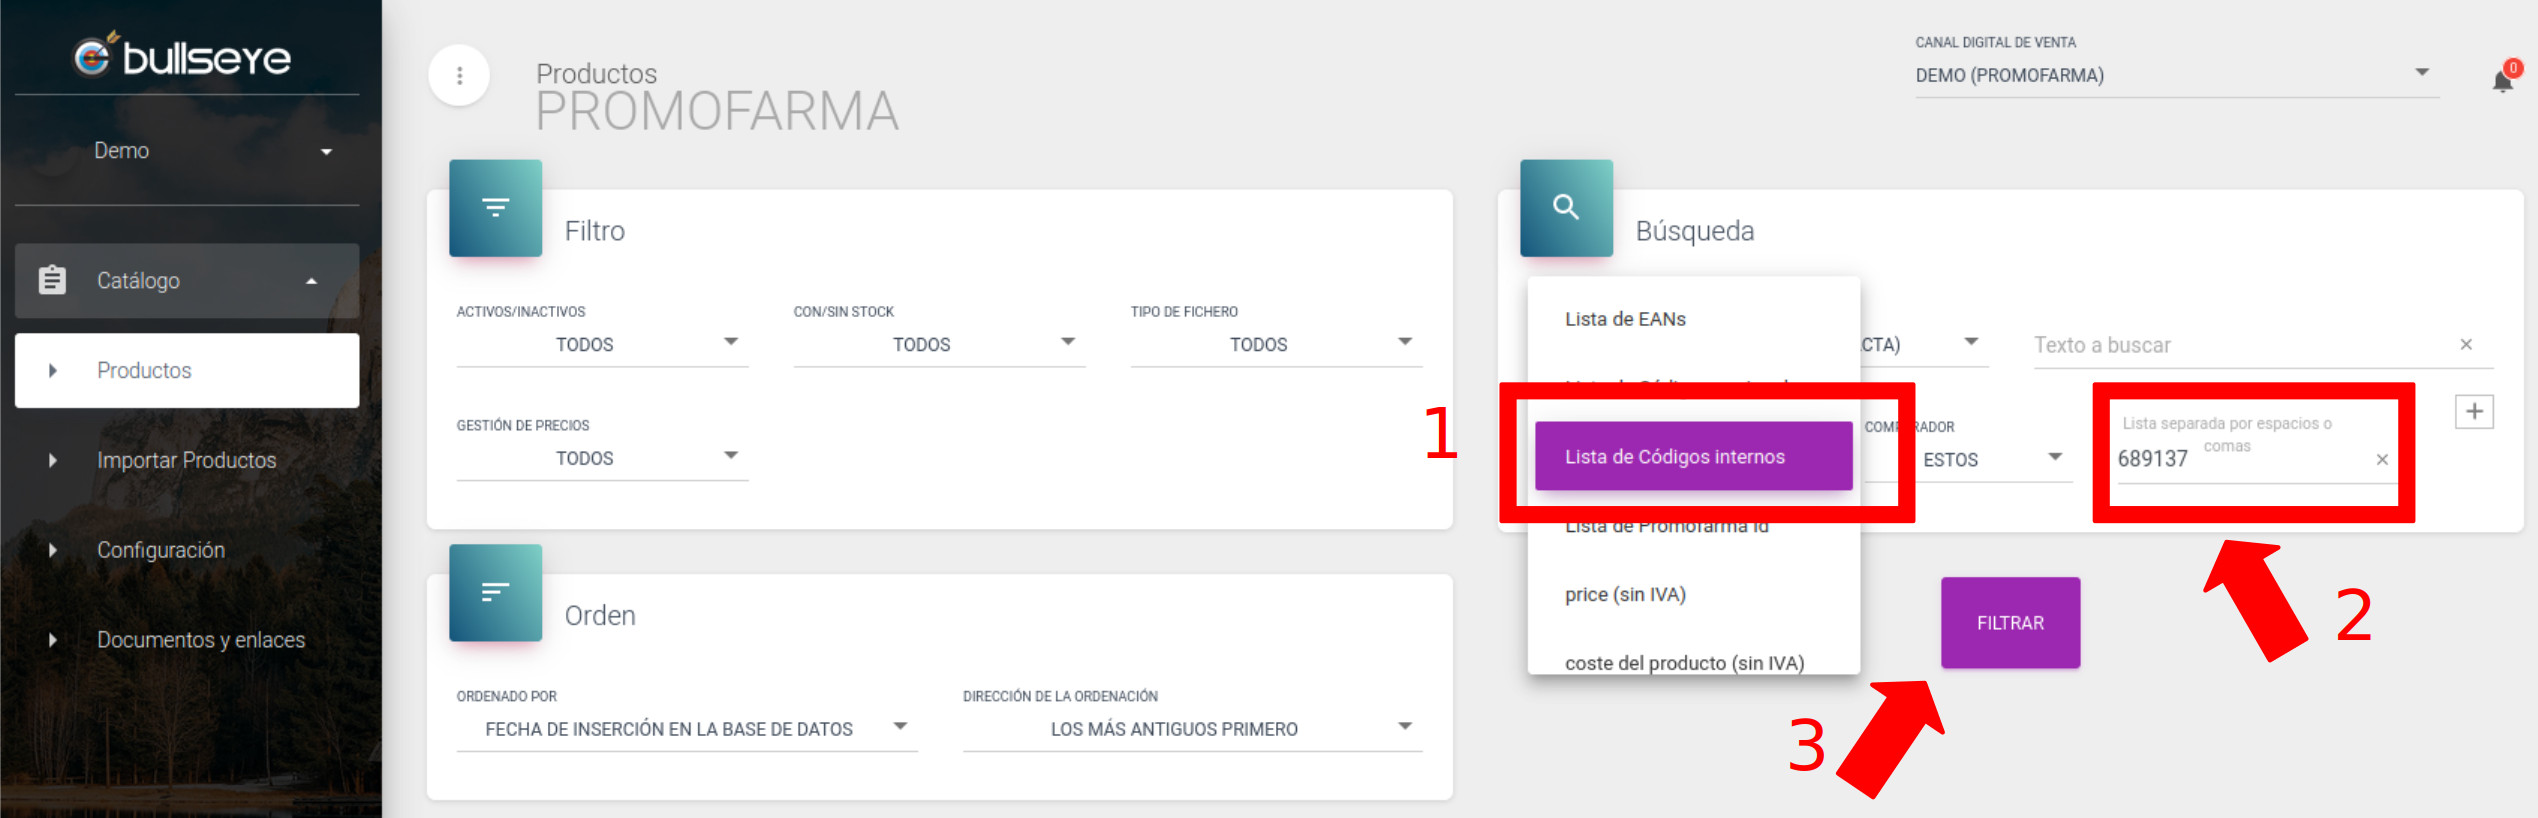Click the Orden sort icon
Image resolution: width=2538 pixels, height=818 pixels.
coord(495,593)
